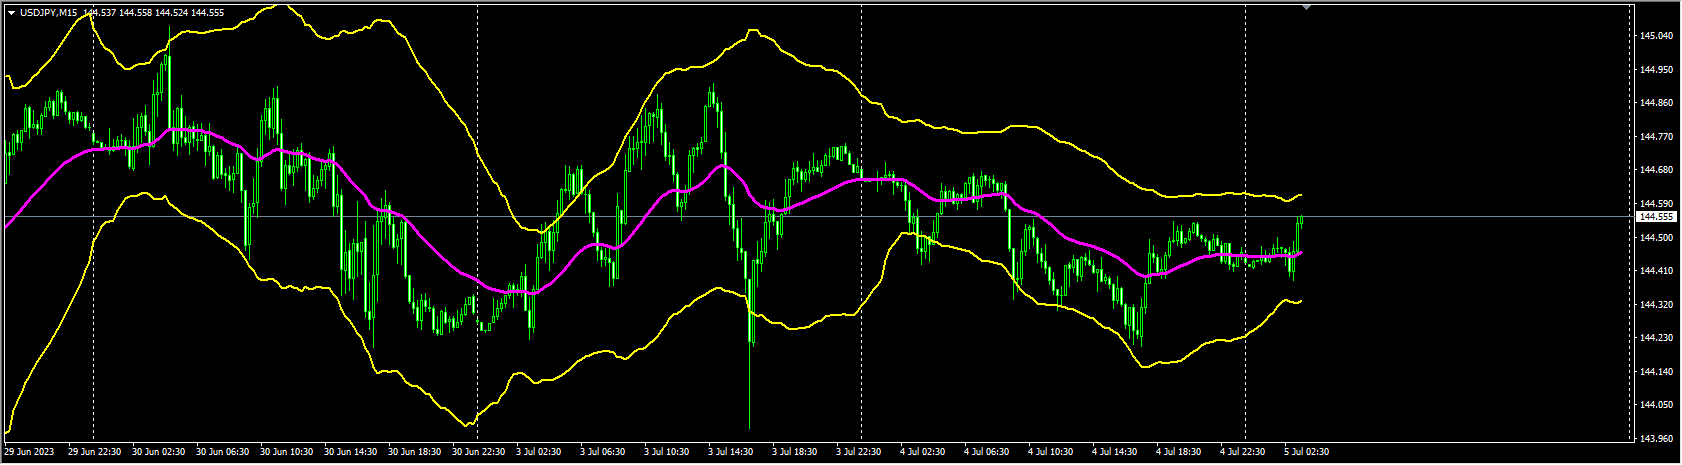Screen dimensions: 1682x465
Task: Click the 144.770 price axis label
Action: click(x=1657, y=137)
